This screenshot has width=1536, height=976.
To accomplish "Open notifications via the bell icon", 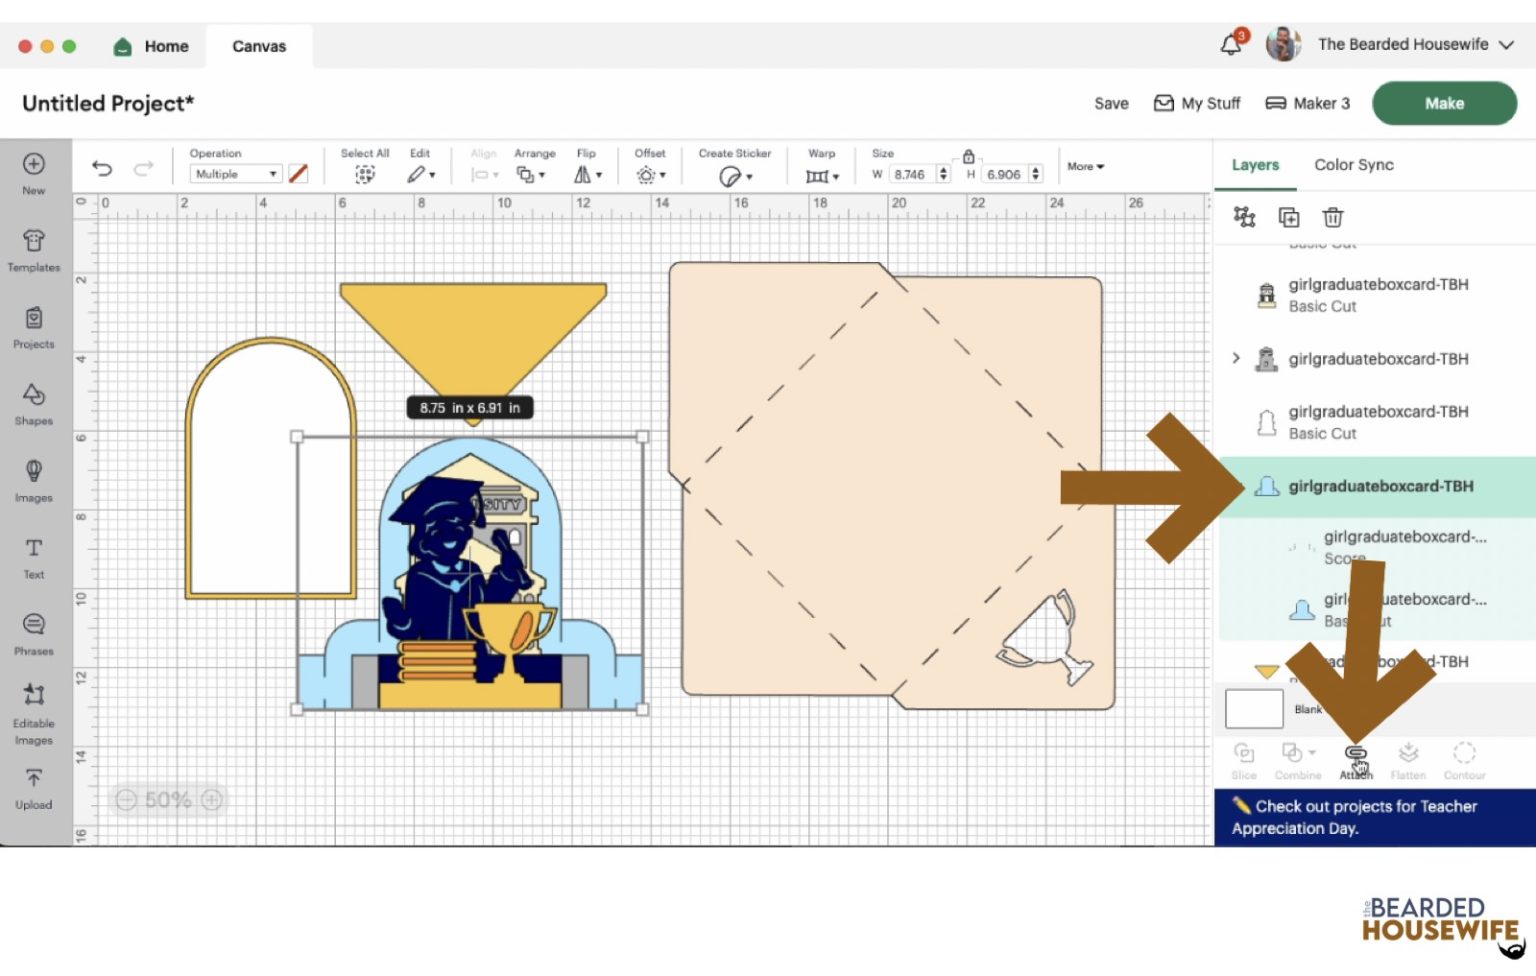I will coord(1231,45).
